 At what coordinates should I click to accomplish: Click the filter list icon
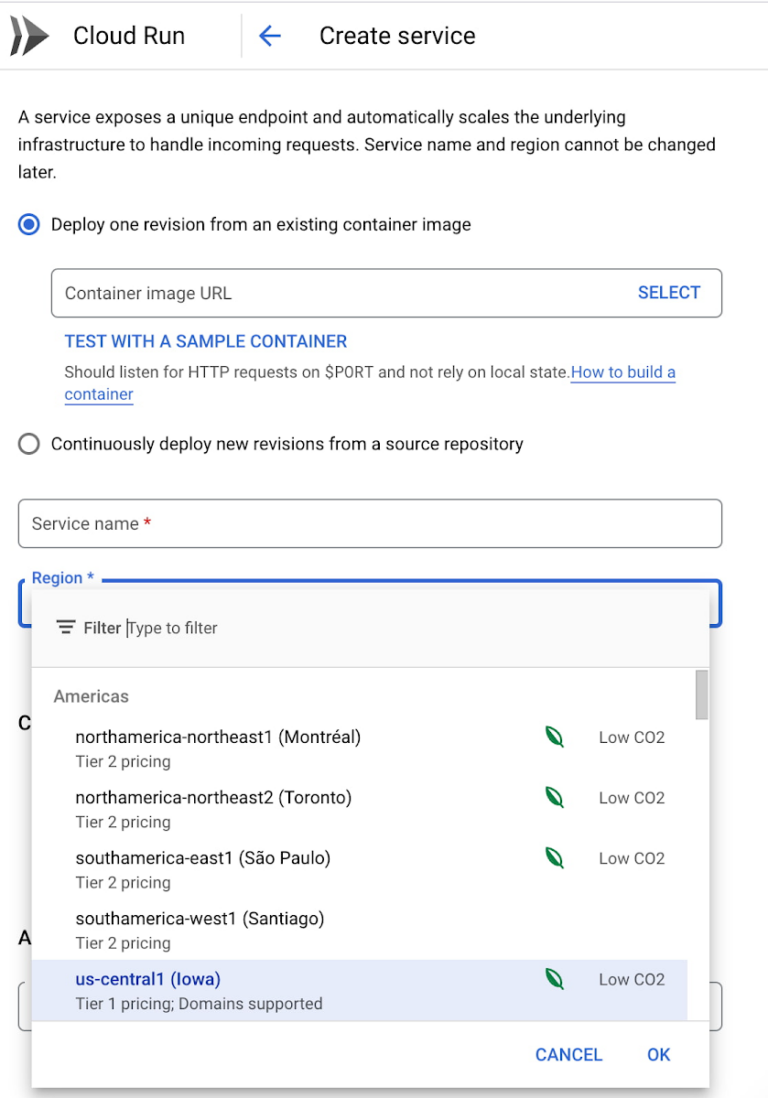[66, 628]
